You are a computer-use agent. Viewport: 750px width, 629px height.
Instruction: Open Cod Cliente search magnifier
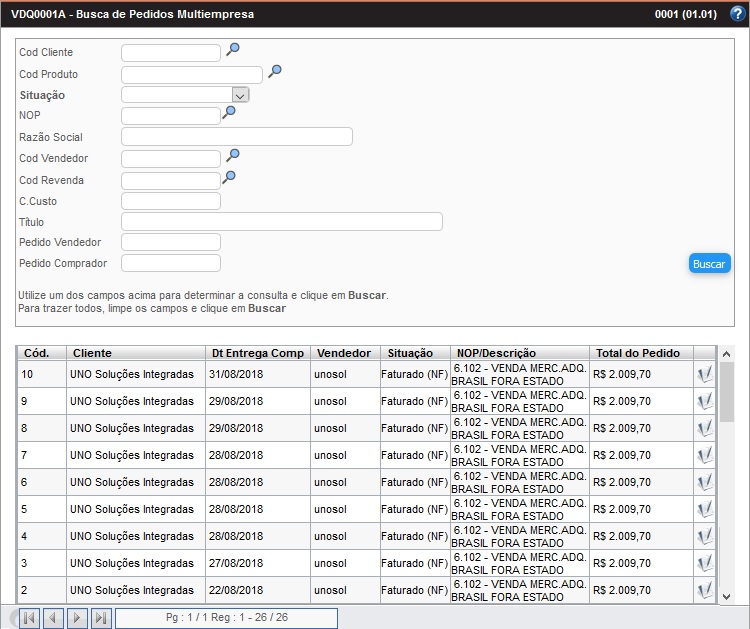232,49
